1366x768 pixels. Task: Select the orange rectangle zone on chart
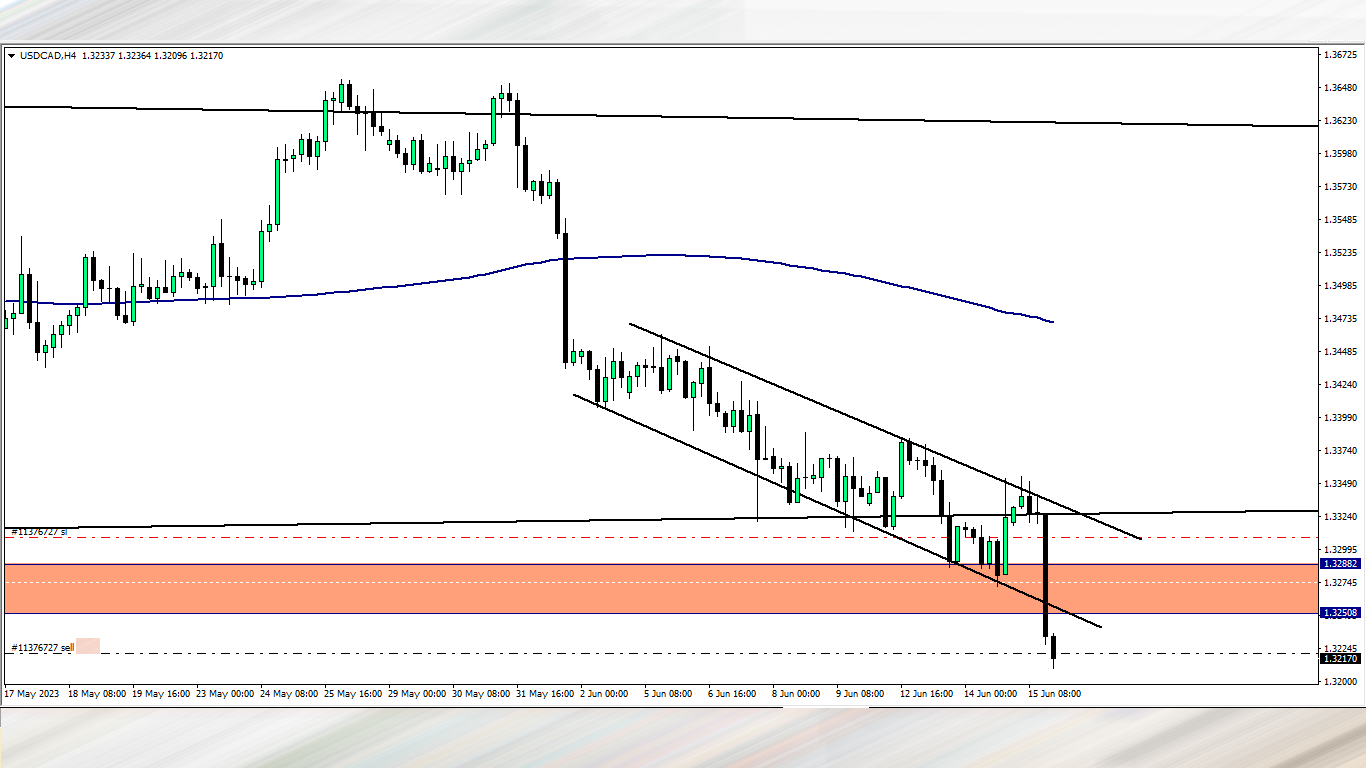click(660, 588)
